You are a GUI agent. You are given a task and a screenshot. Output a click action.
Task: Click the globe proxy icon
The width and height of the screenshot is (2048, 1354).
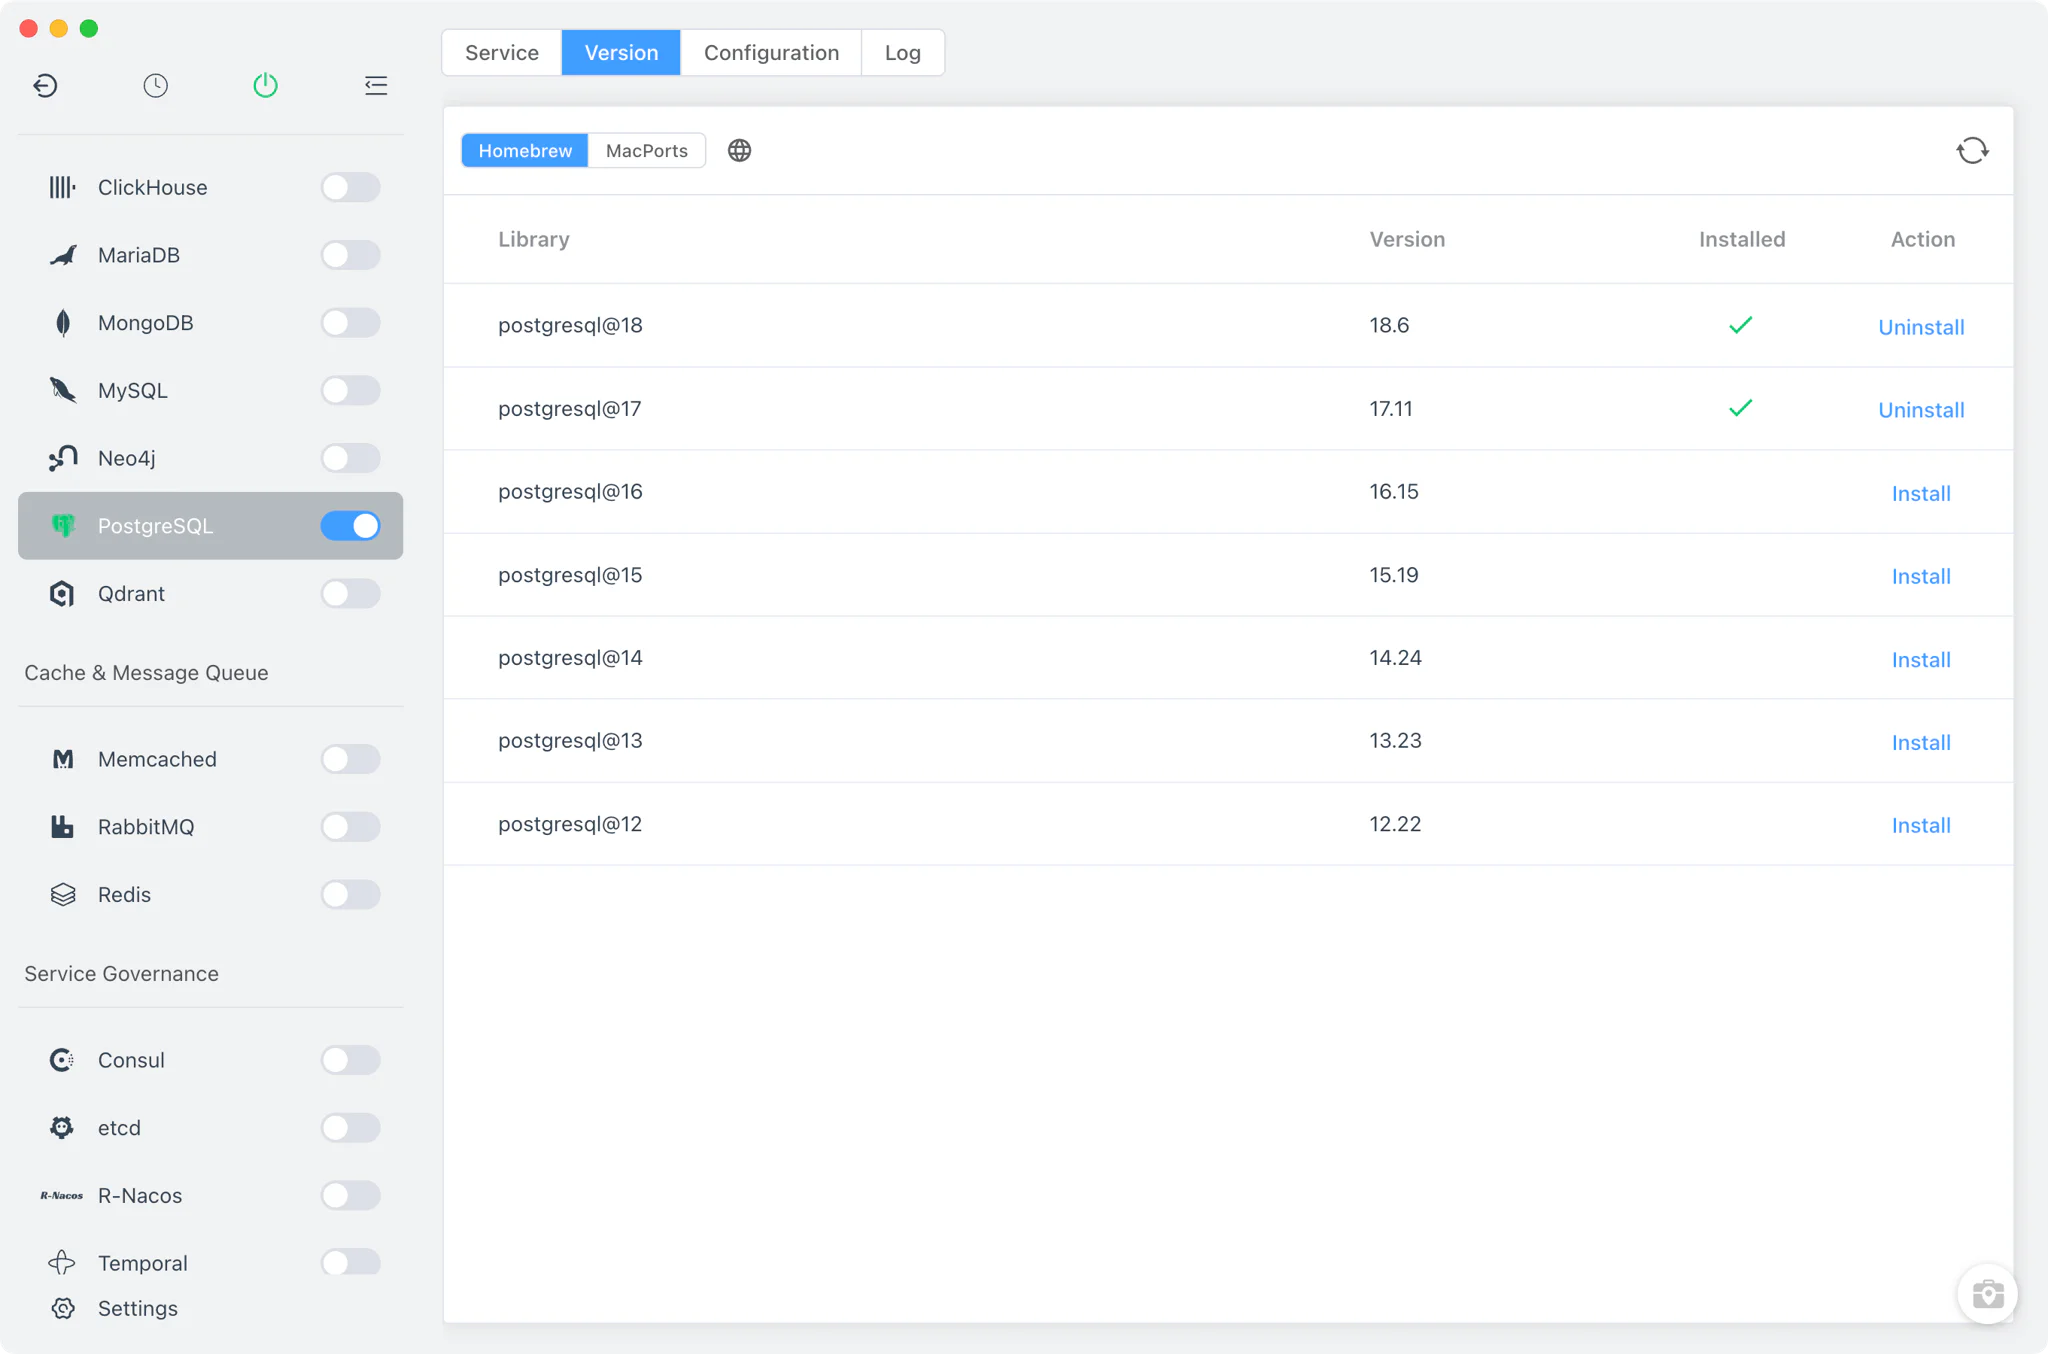click(x=739, y=151)
